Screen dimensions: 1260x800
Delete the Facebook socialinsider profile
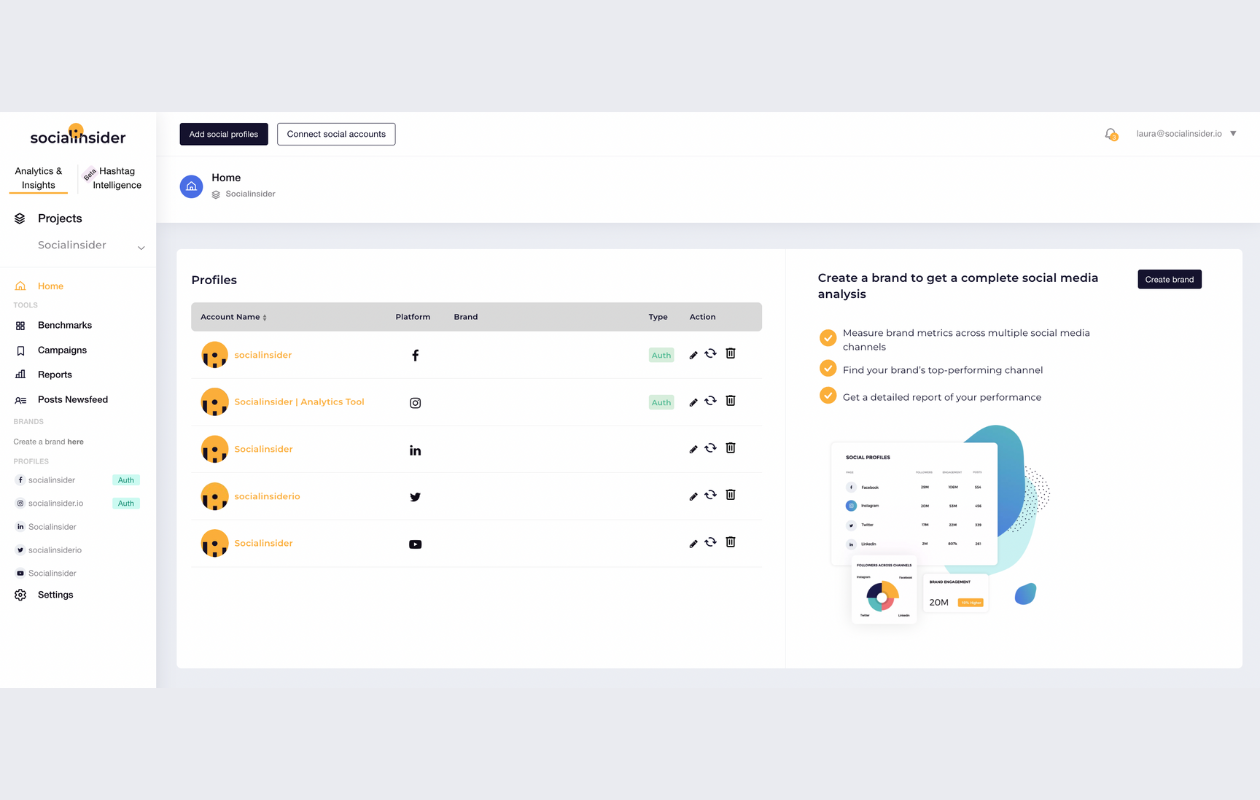[730, 353]
